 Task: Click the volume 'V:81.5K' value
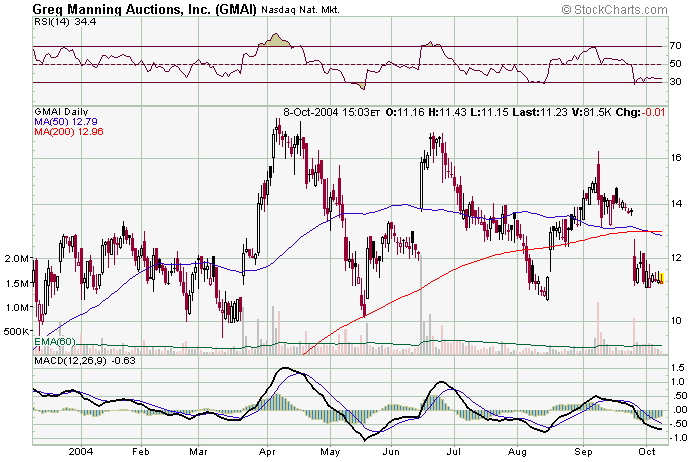[x=591, y=112]
